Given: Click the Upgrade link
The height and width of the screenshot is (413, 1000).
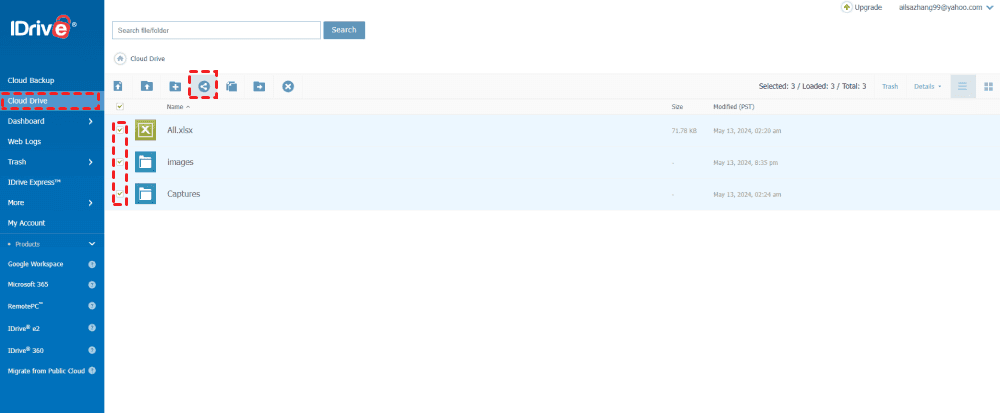Looking at the screenshot, I should (868, 8).
